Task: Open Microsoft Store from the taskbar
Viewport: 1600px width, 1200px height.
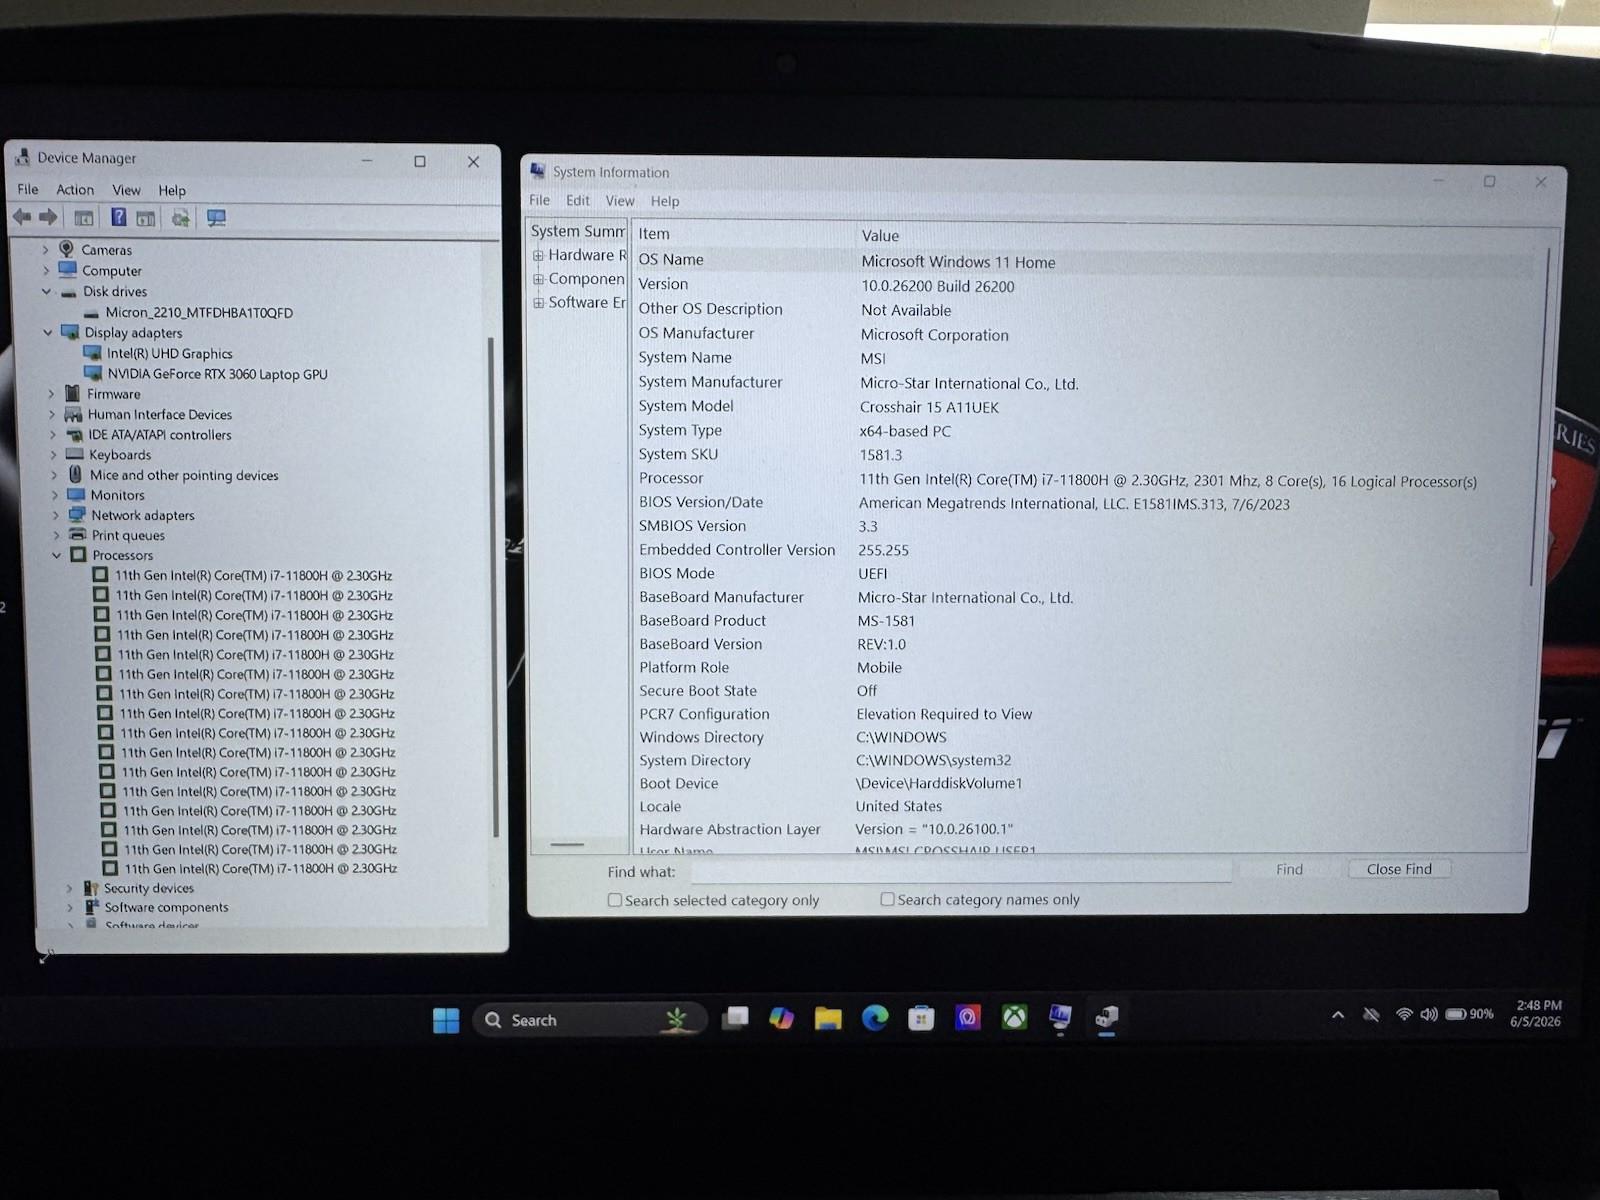Action: (921, 1018)
